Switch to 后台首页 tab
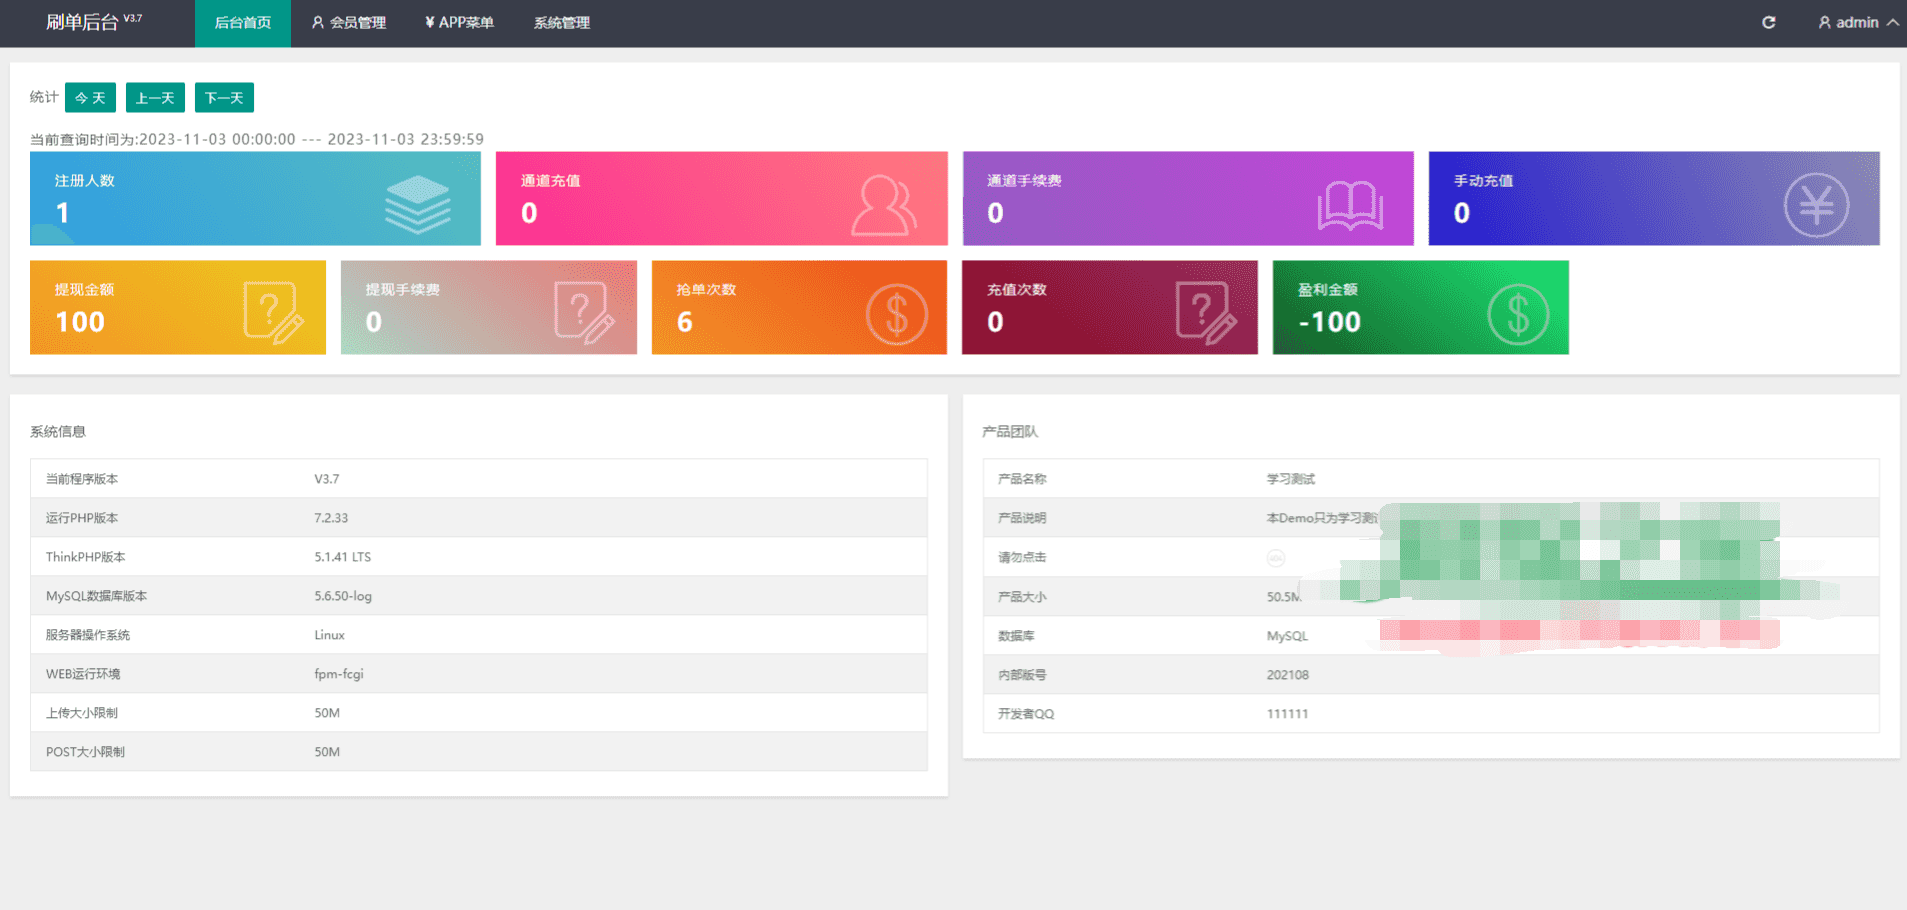The height and width of the screenshot is (910, 1907). [243, 23]
